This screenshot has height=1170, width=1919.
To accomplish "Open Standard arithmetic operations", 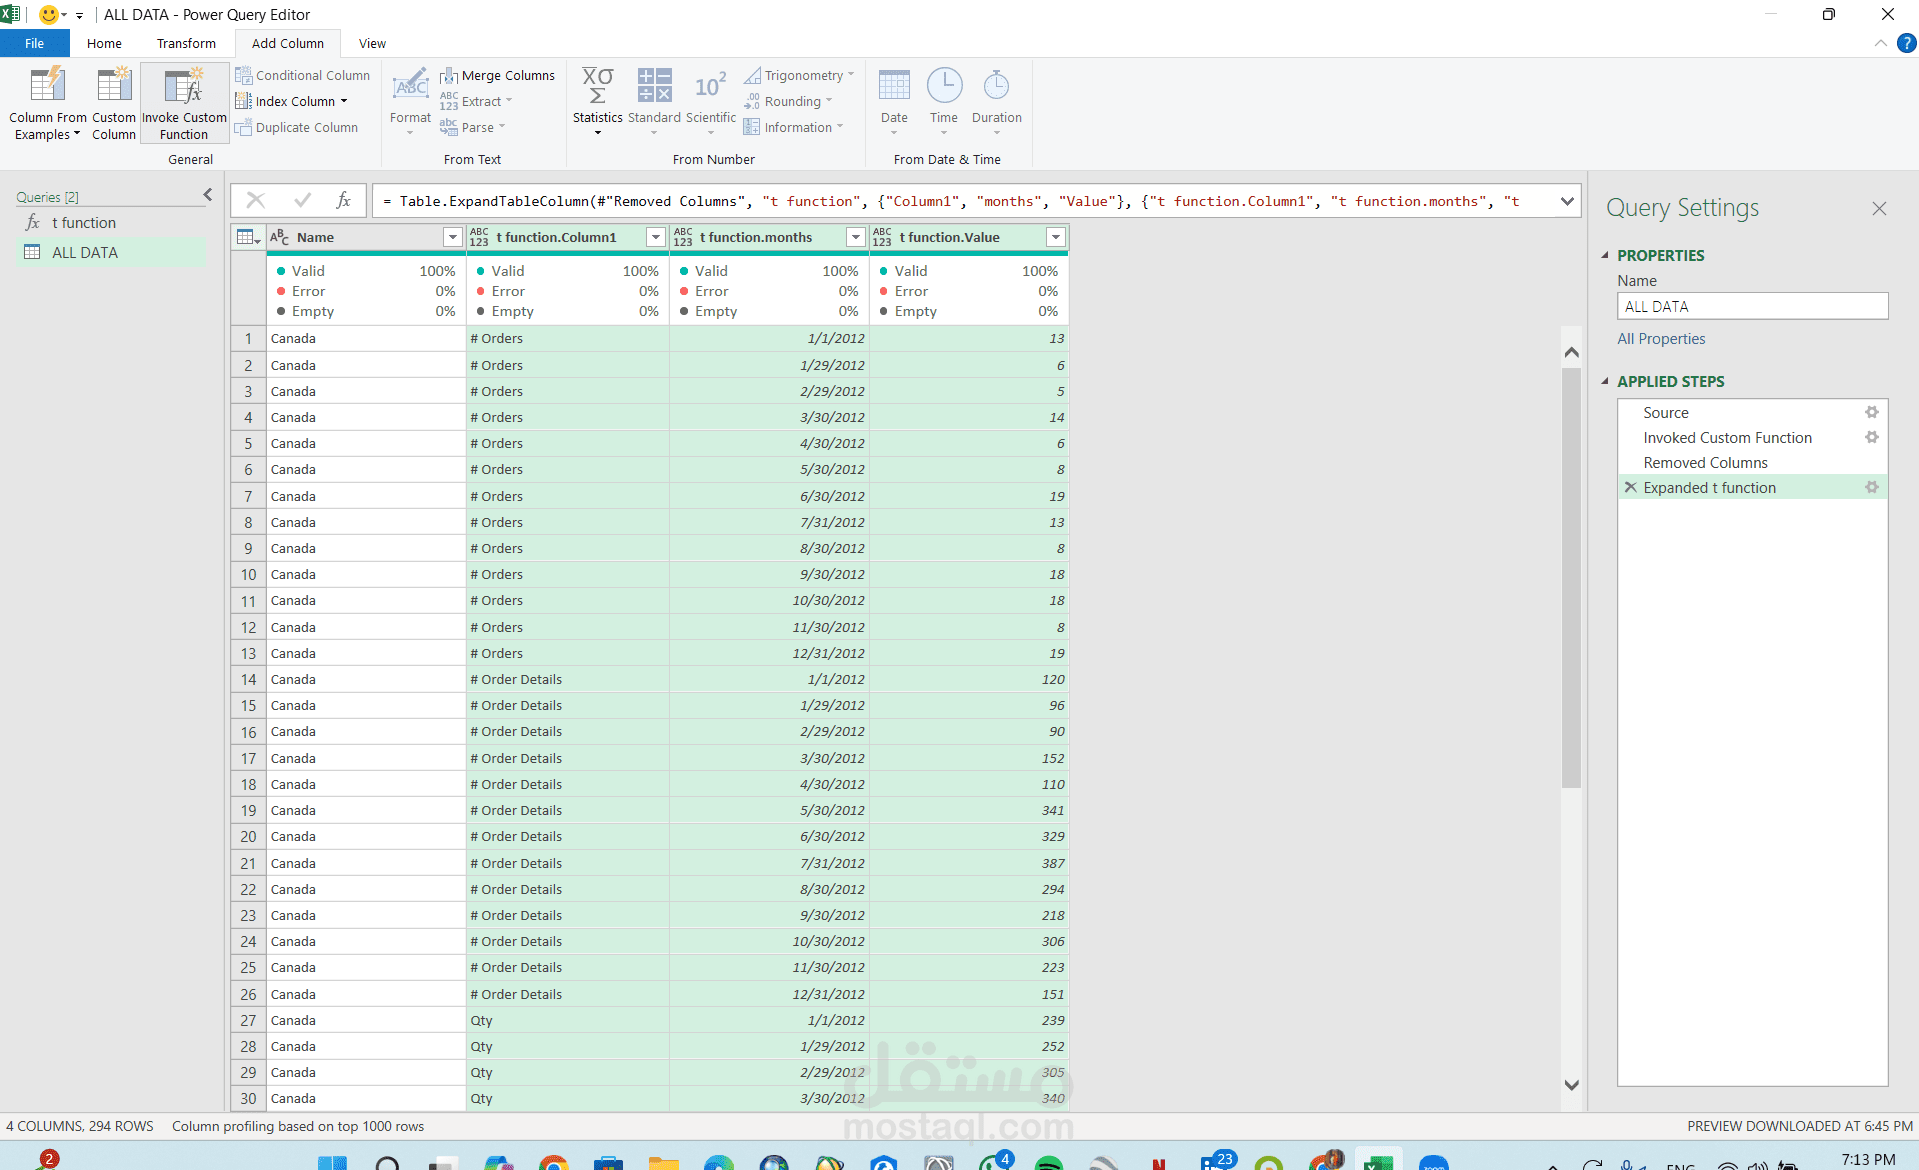I will [x=654, y=102].
